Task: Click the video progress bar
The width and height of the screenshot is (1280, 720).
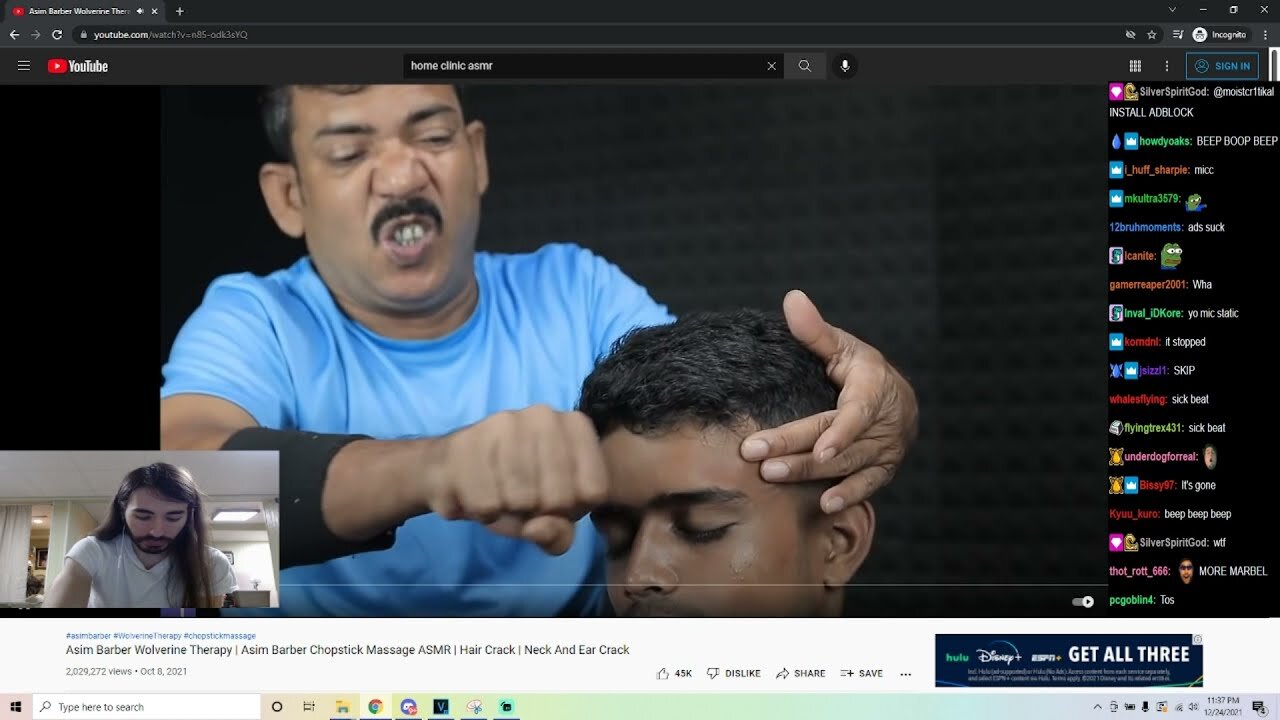Action: 692,584
